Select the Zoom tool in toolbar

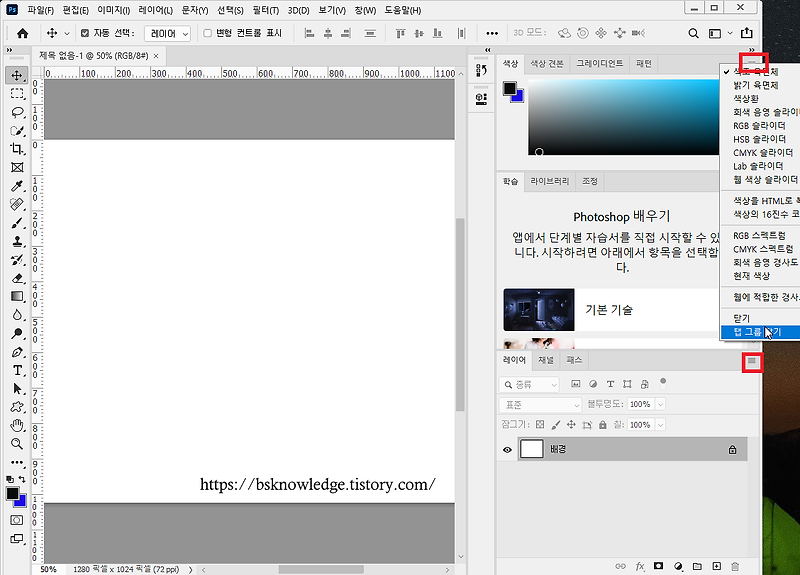tap(17, 444)
